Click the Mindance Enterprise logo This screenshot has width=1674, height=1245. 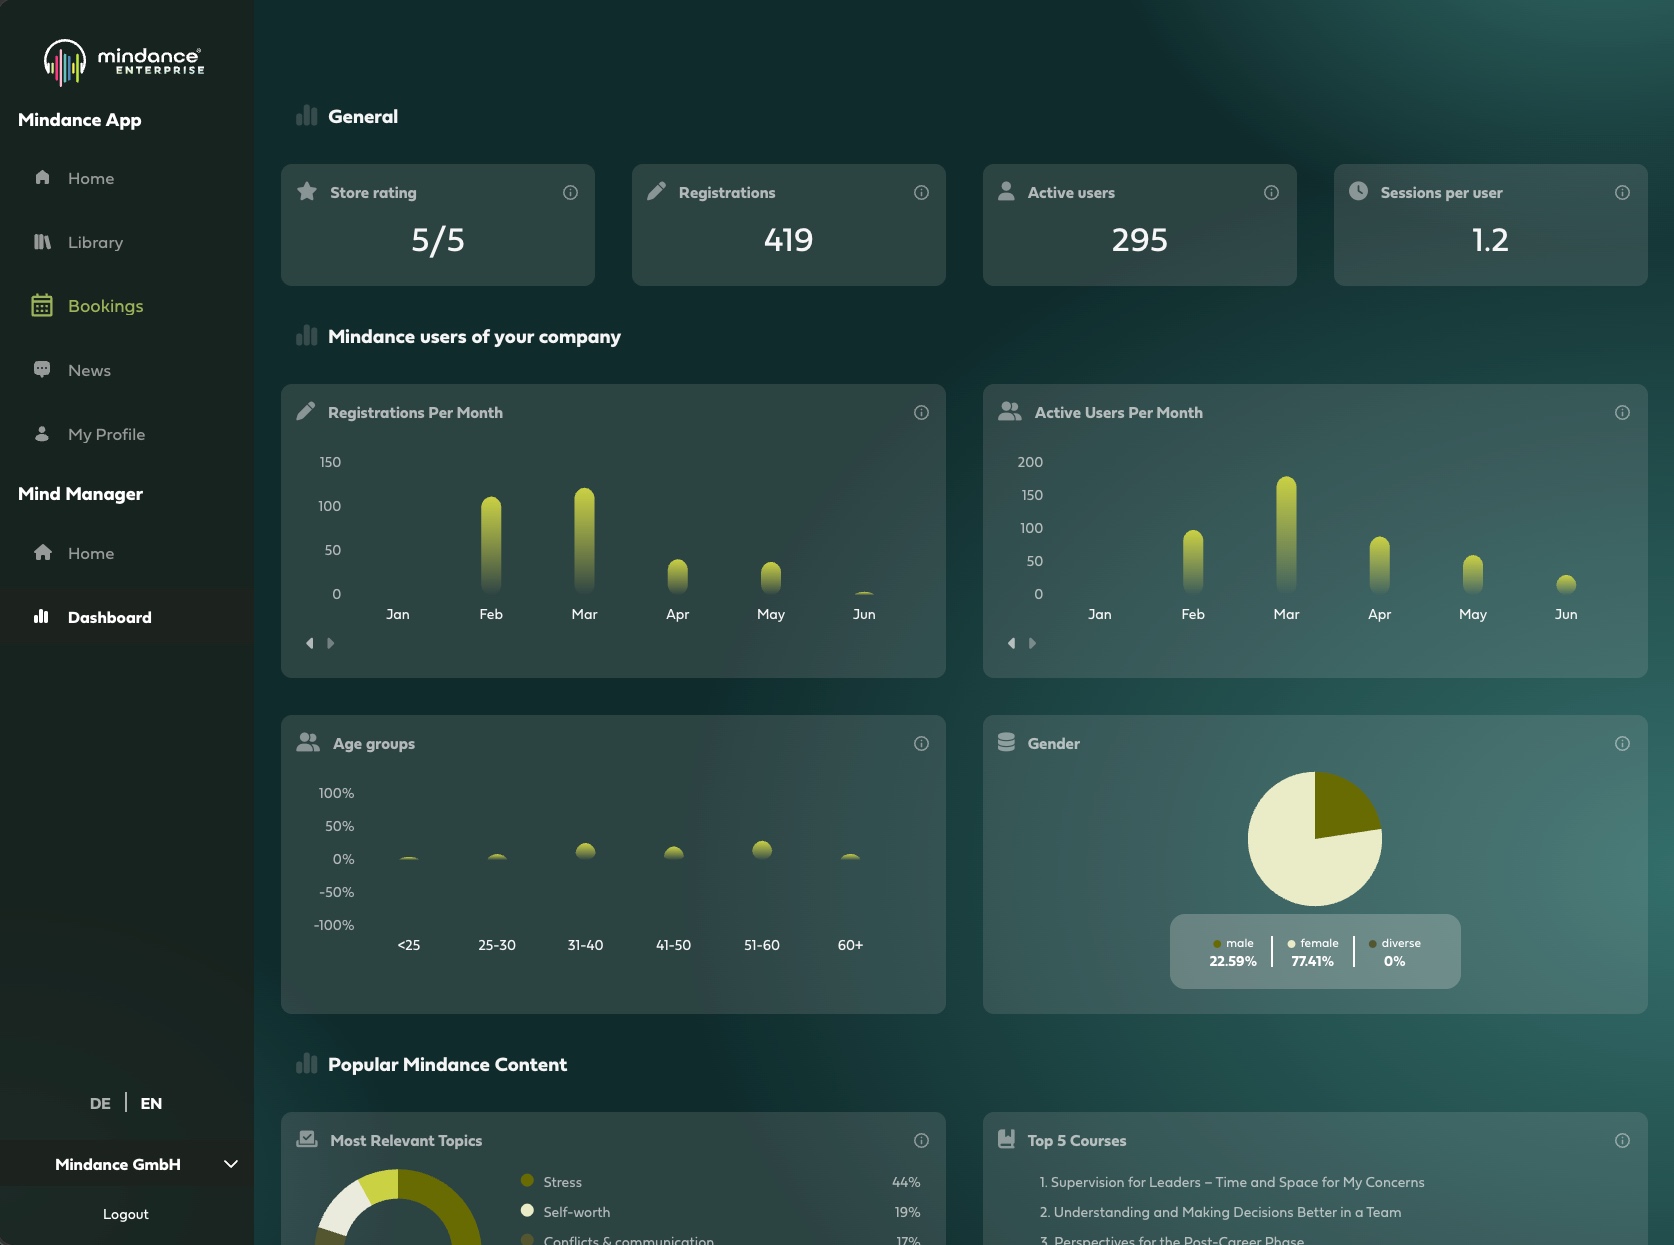click(124, 62)
